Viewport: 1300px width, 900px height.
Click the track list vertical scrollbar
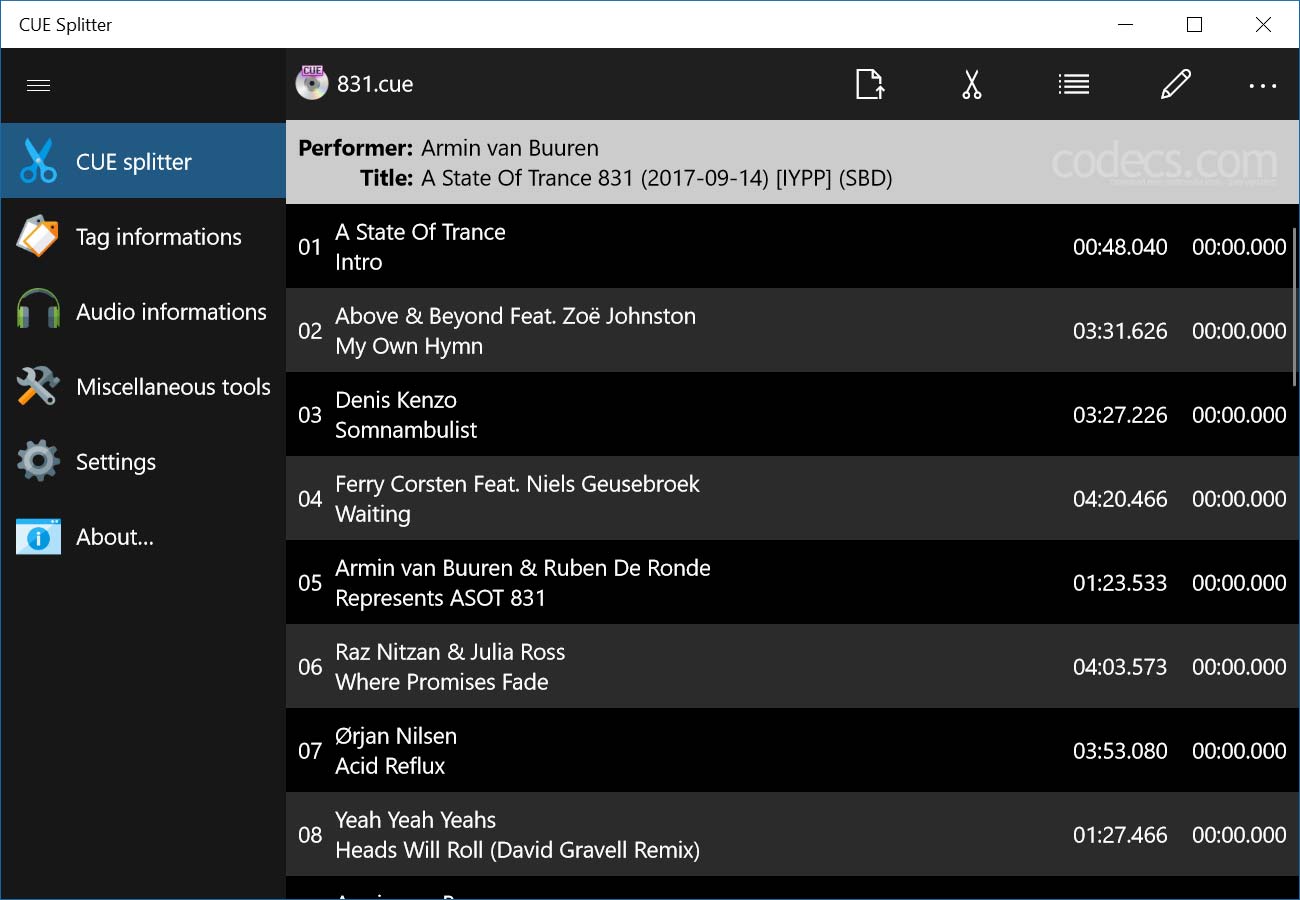coord(1295,308)
